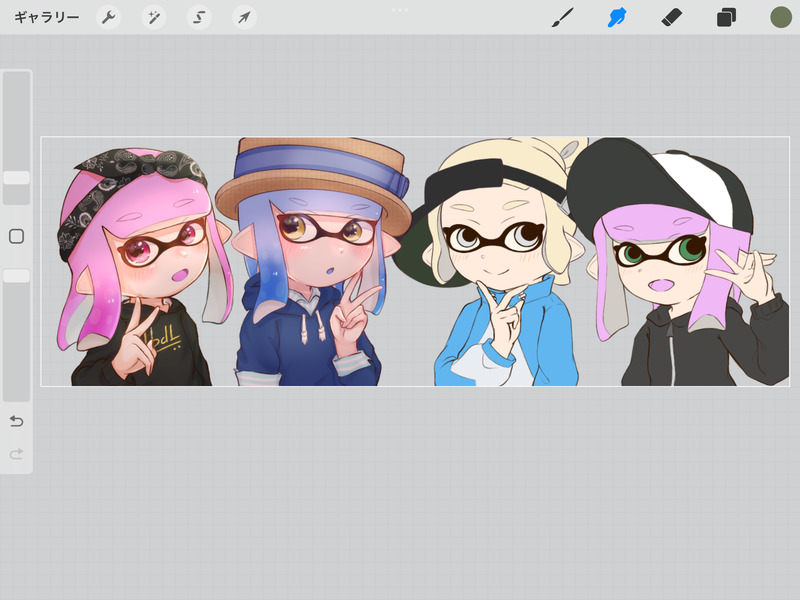
Task: Activate the Transform arrow tool
Action: click(x=244, y=18)
